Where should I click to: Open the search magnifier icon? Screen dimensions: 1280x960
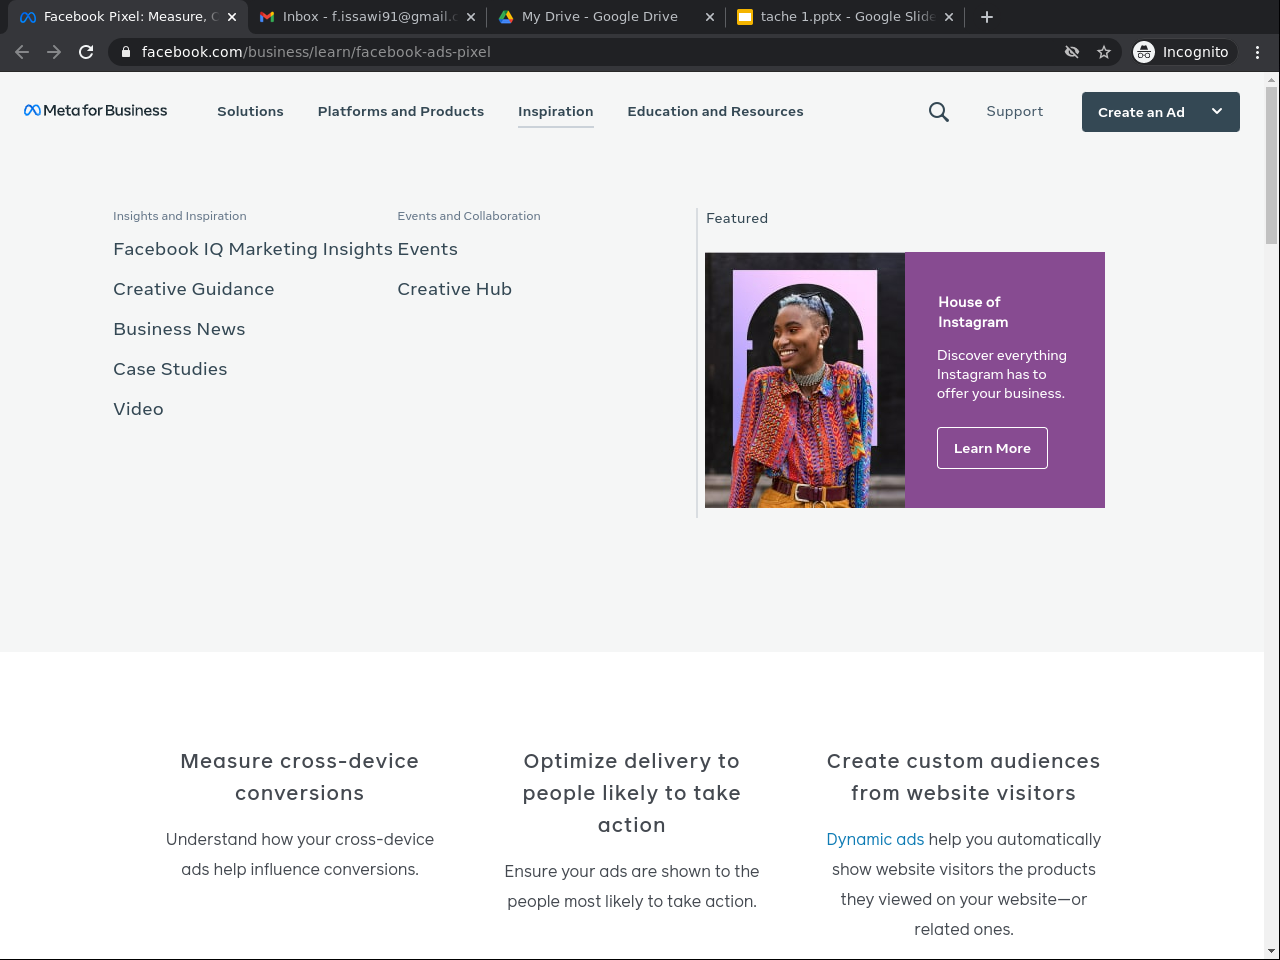(938, 112)
